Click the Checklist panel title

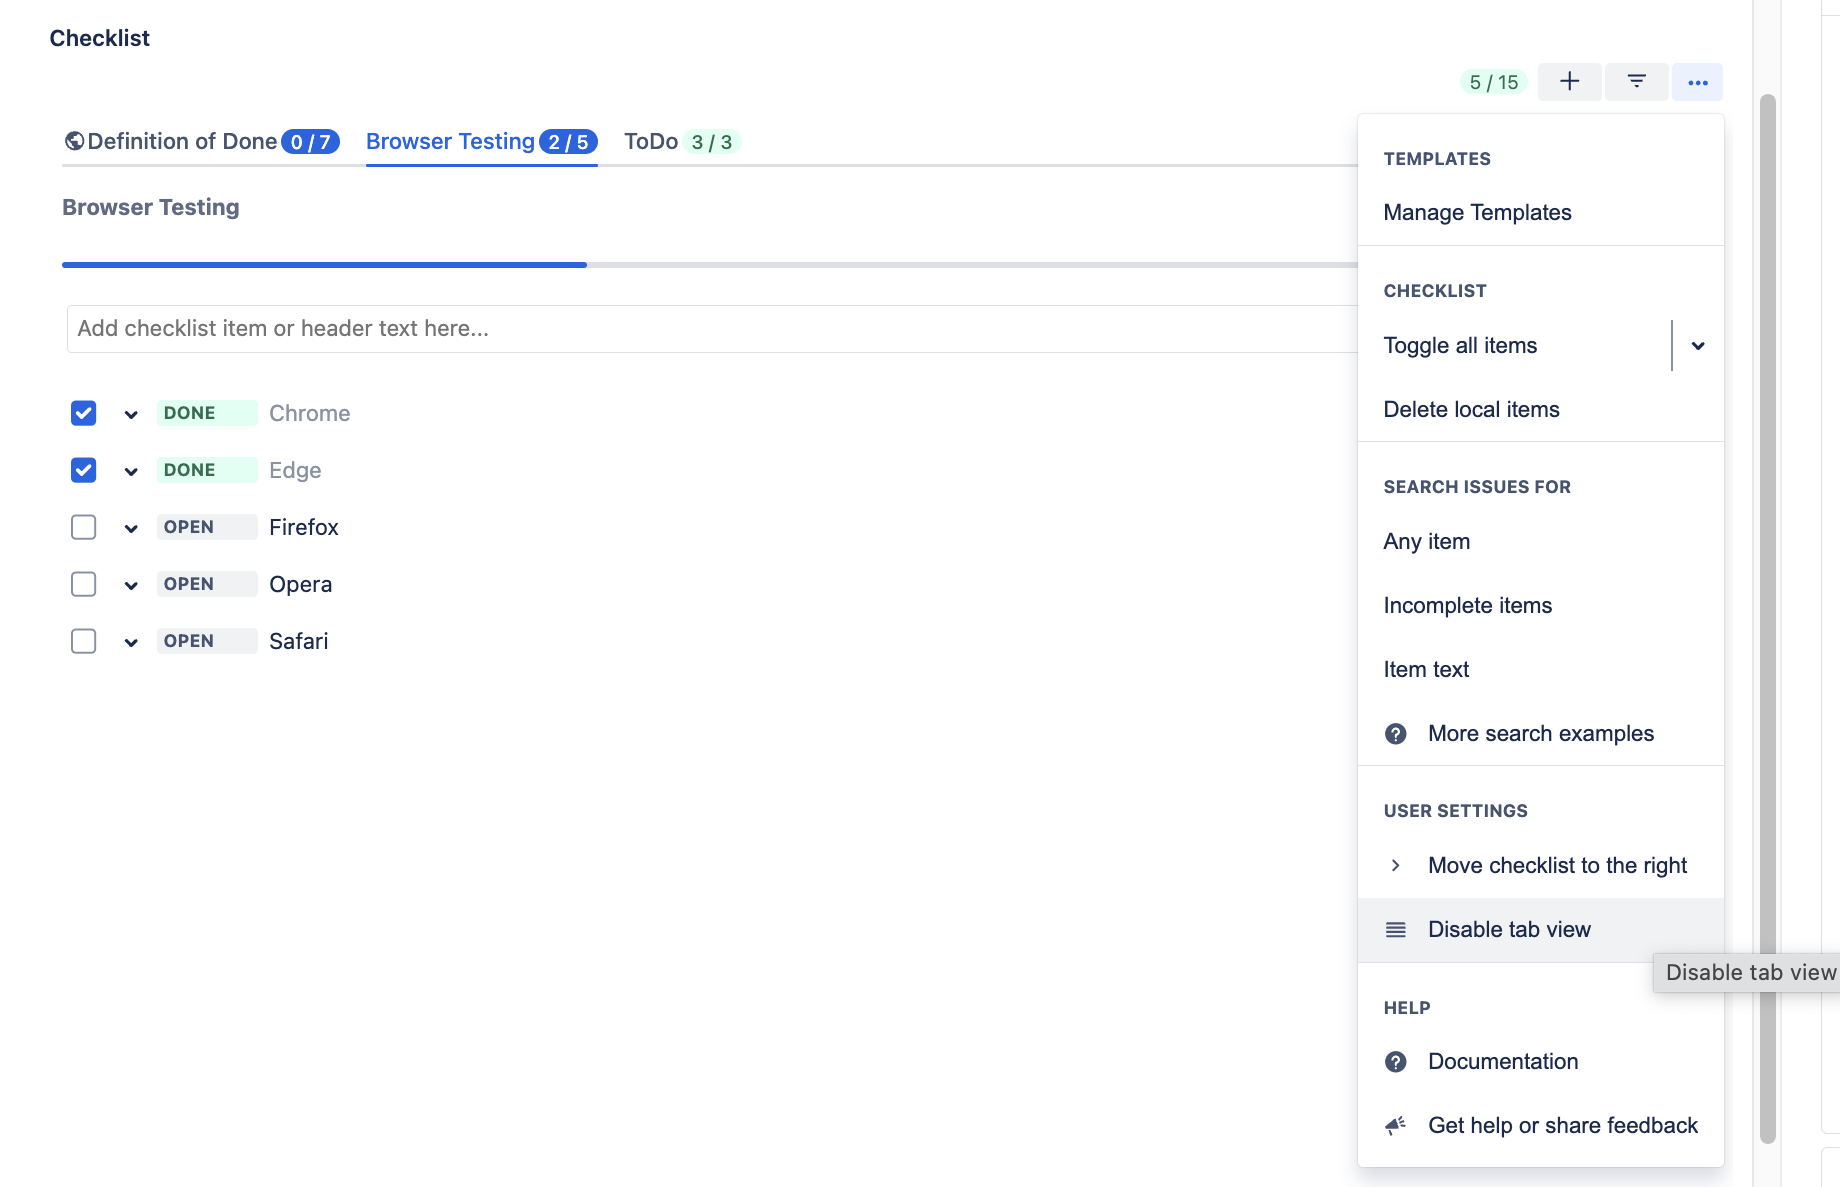click(x=100, y=38)
